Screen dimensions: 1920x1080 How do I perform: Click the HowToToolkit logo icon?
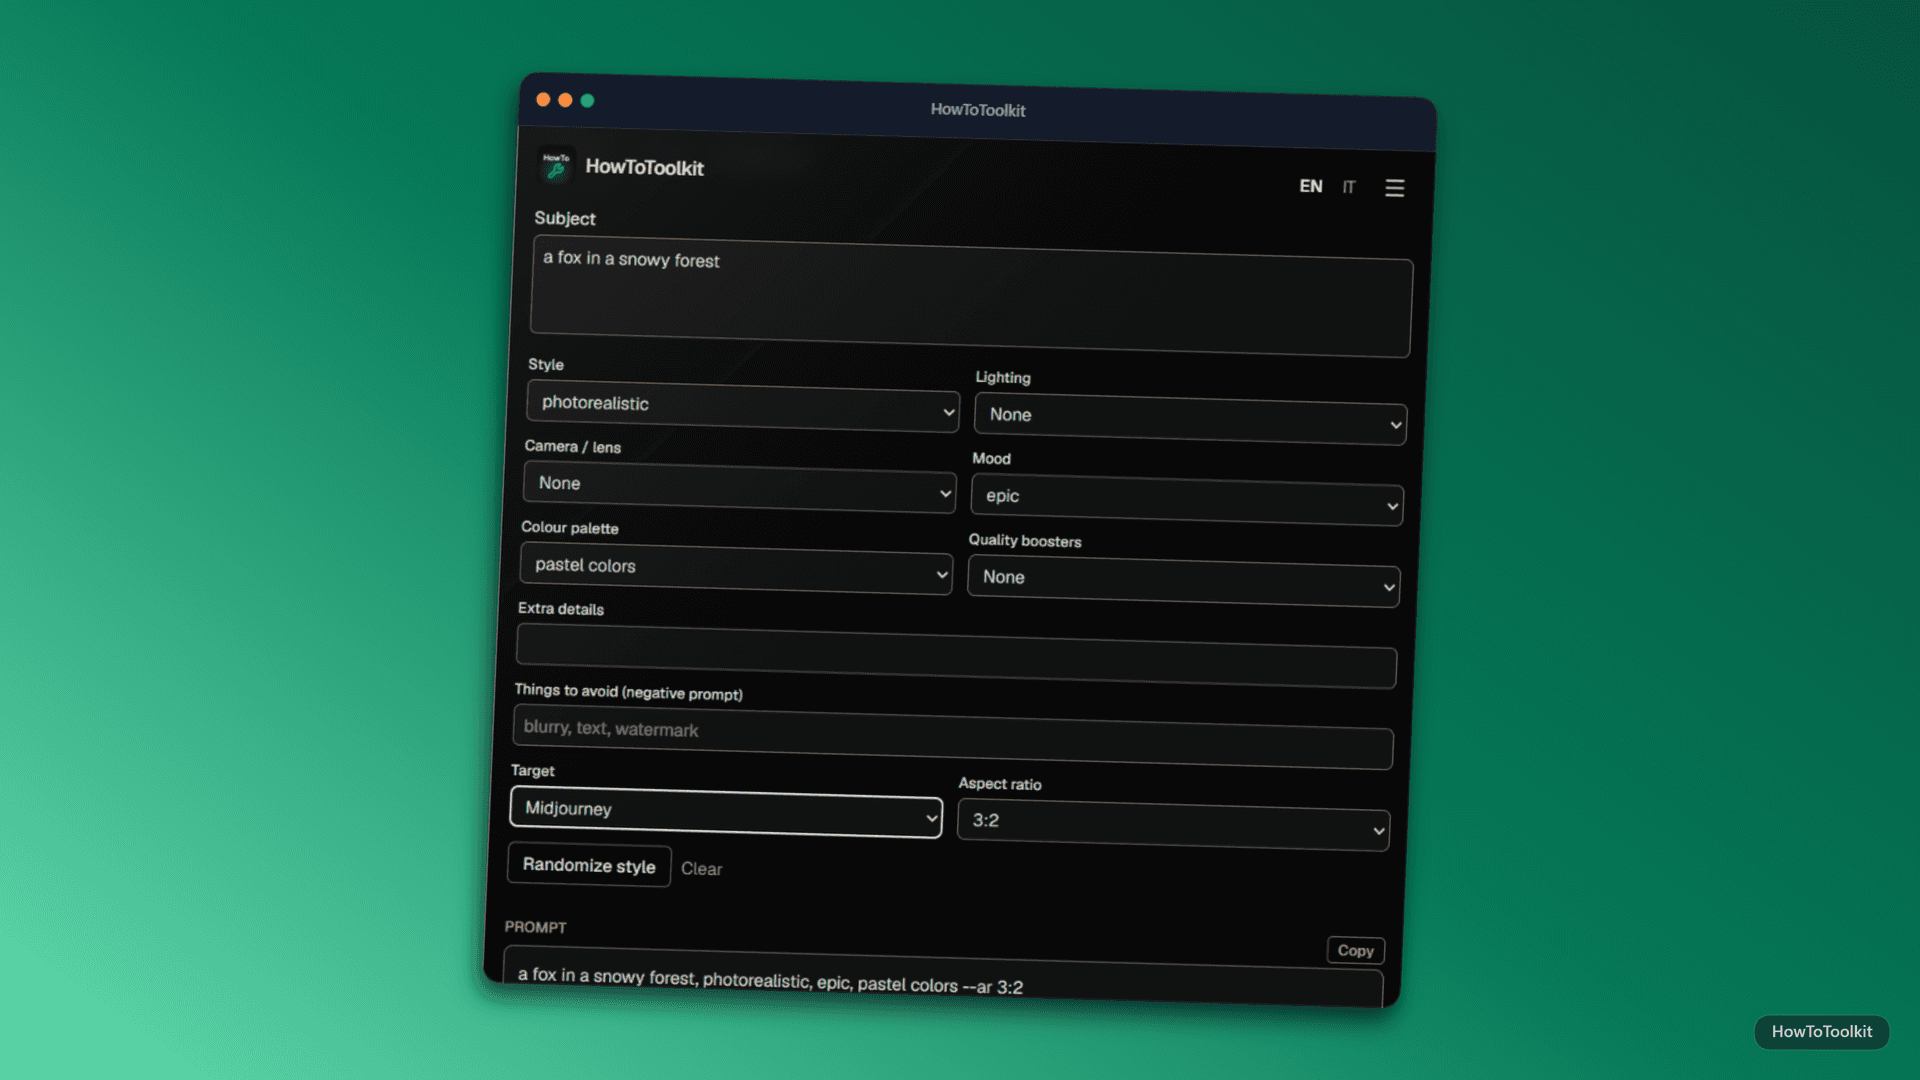pyautogui.click(x=556, y=165)
